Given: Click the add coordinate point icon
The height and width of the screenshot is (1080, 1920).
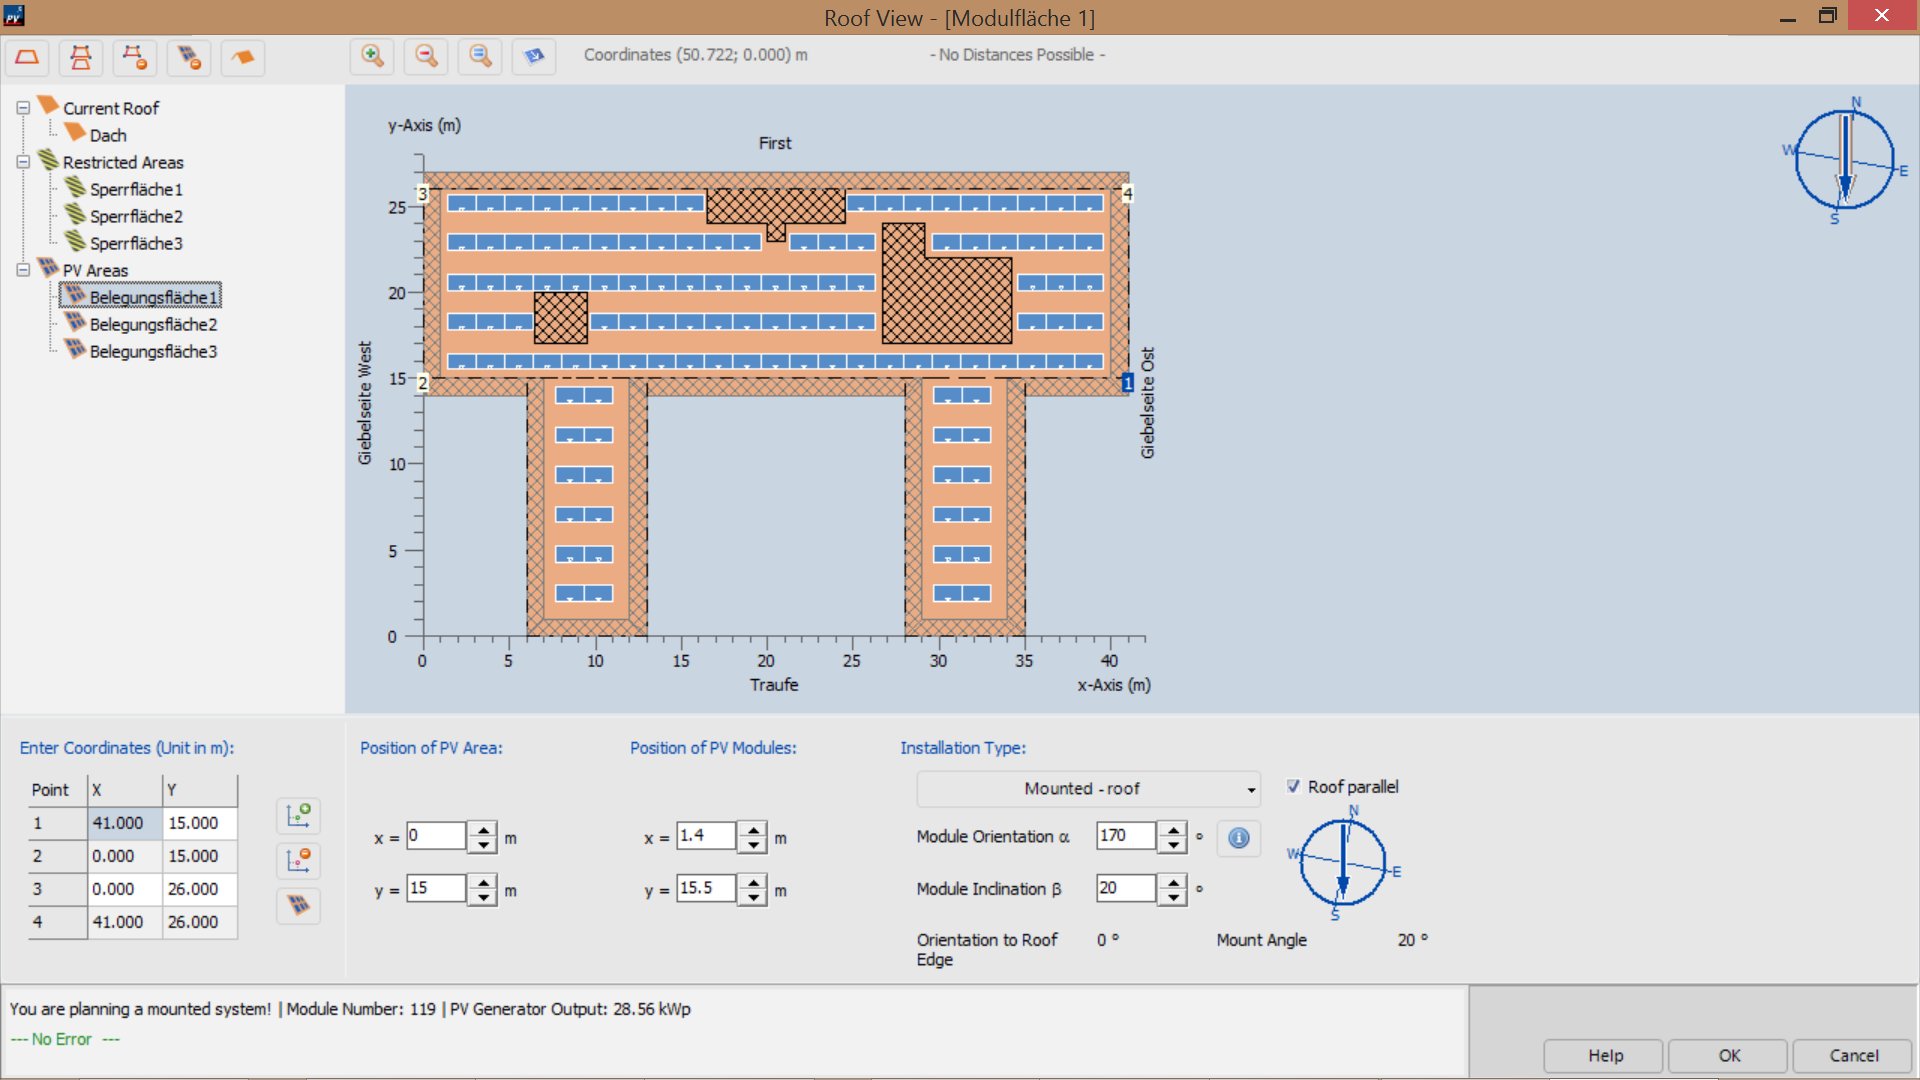Looking at the screenshot, I should coord(298,816).
